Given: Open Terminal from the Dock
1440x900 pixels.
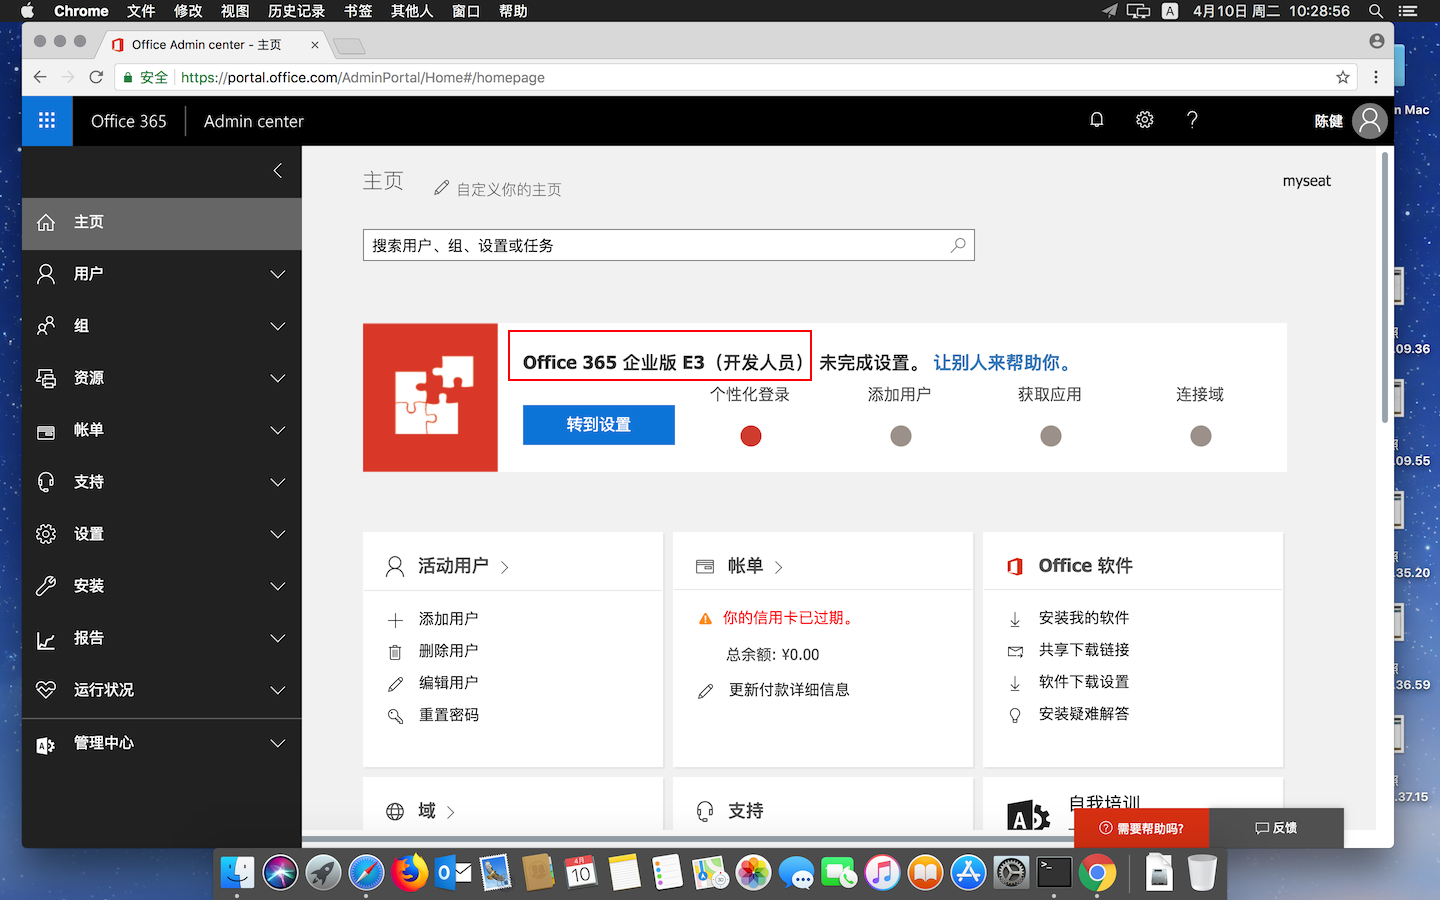Looking at the screenshot, I should point(1054,873).
